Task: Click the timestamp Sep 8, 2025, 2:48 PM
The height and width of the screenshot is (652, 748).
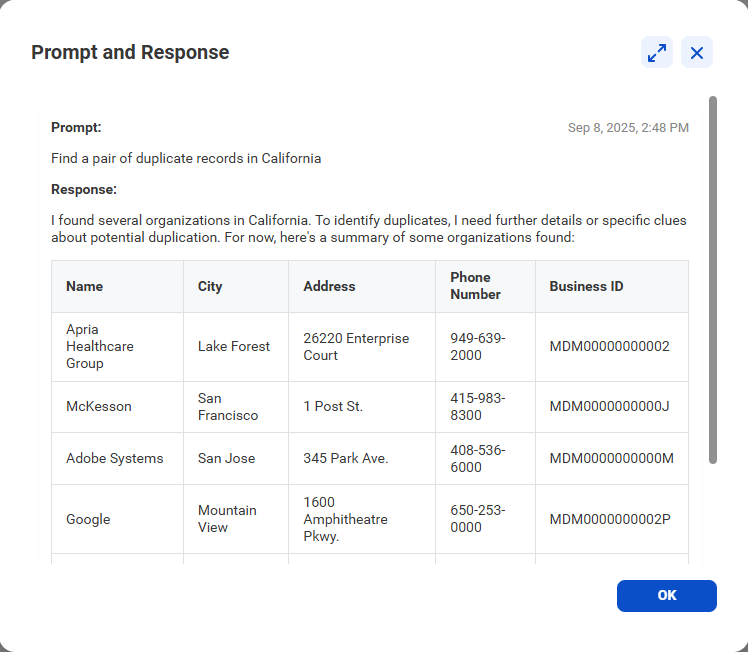Action: point(628,128)
